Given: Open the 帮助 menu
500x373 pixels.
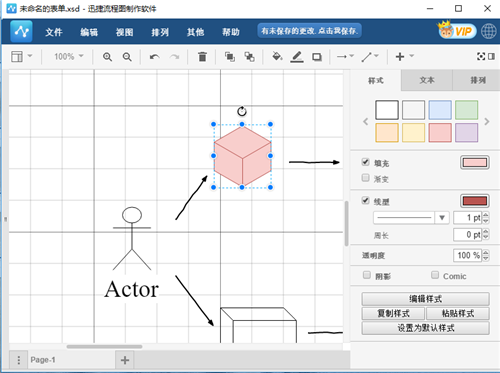Looking at the screenshot, I should pyautogui.click(x=231, y=32).
